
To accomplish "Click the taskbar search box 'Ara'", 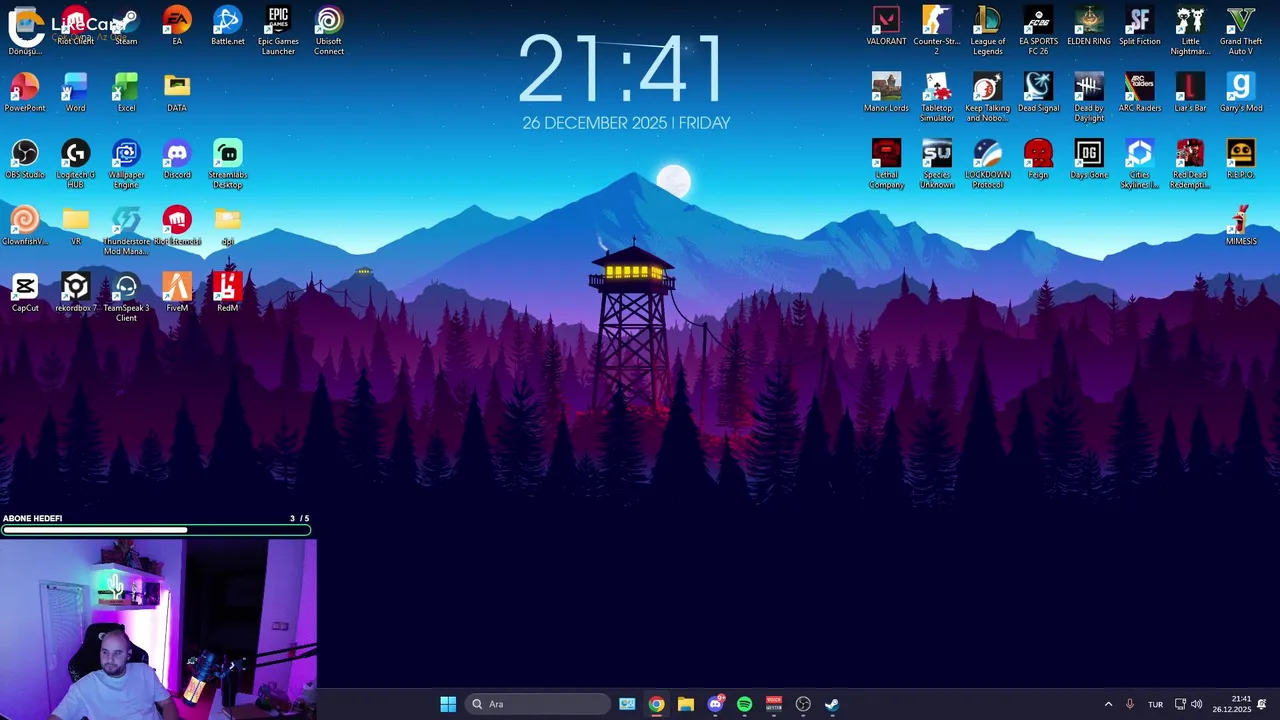I will click(539, 704).
